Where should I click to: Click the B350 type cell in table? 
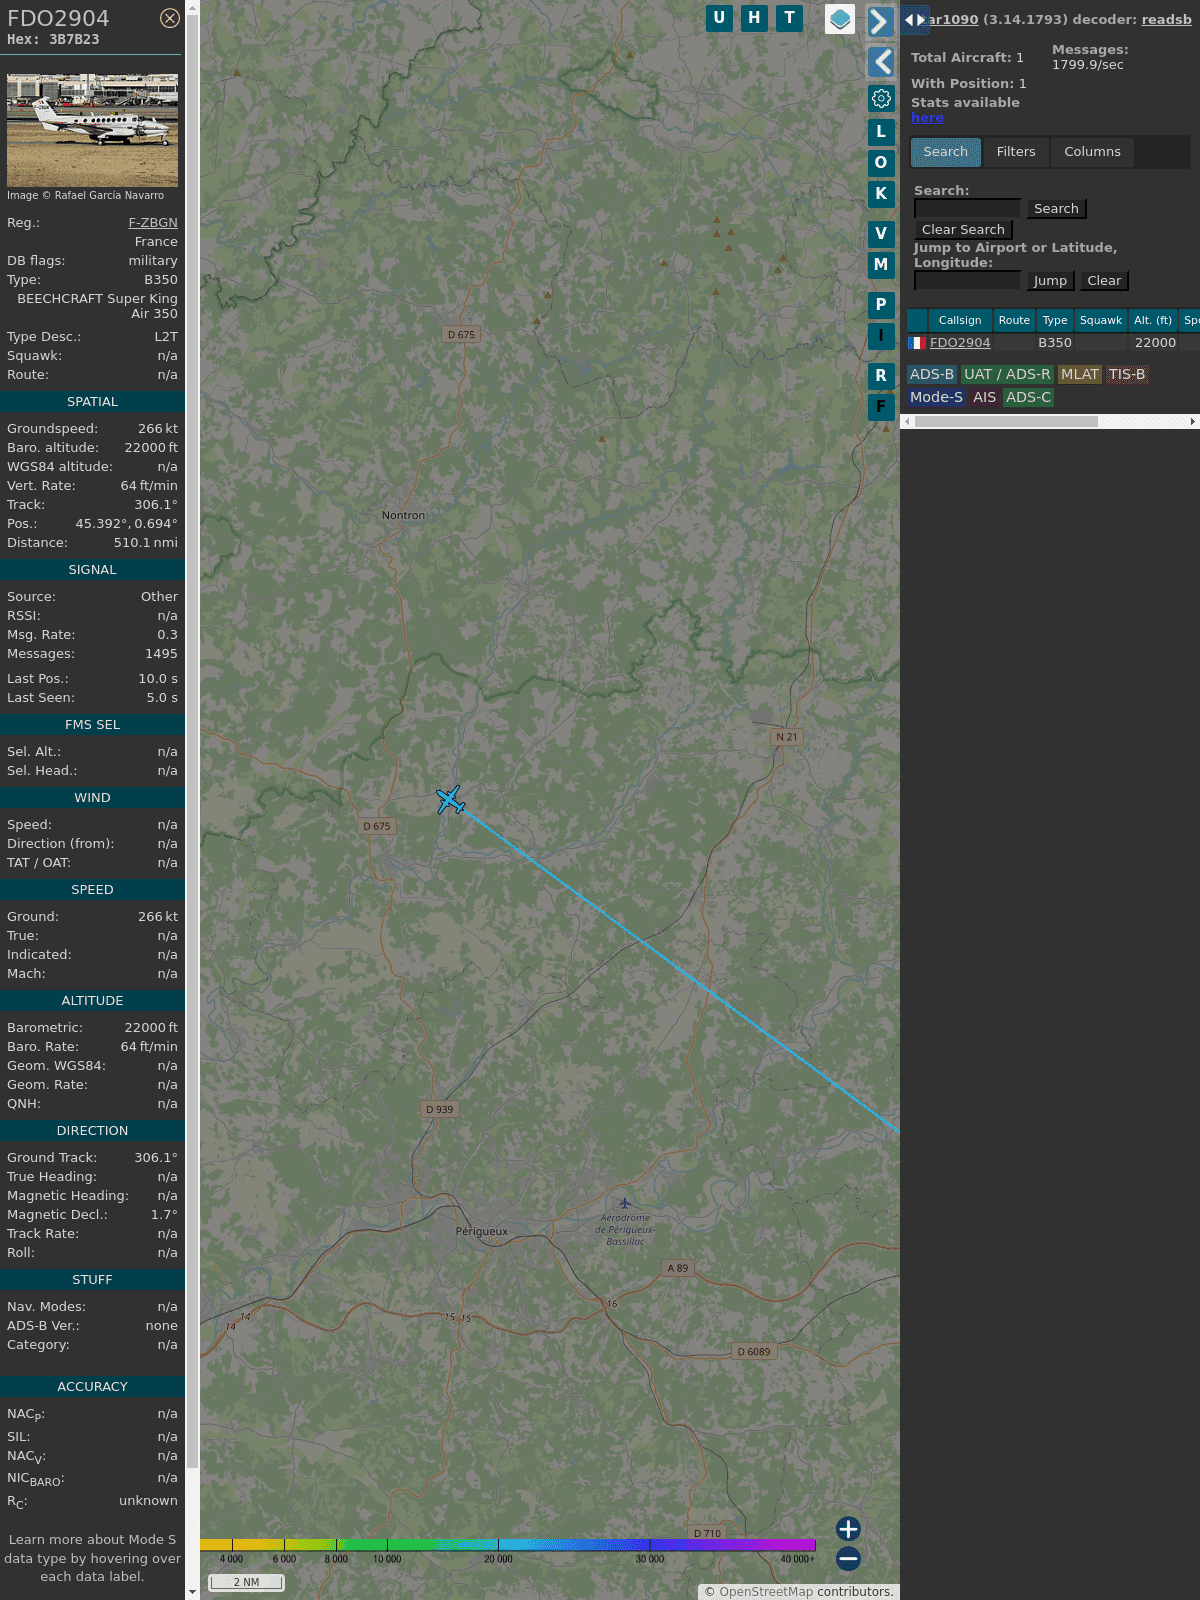point(1055,343)
